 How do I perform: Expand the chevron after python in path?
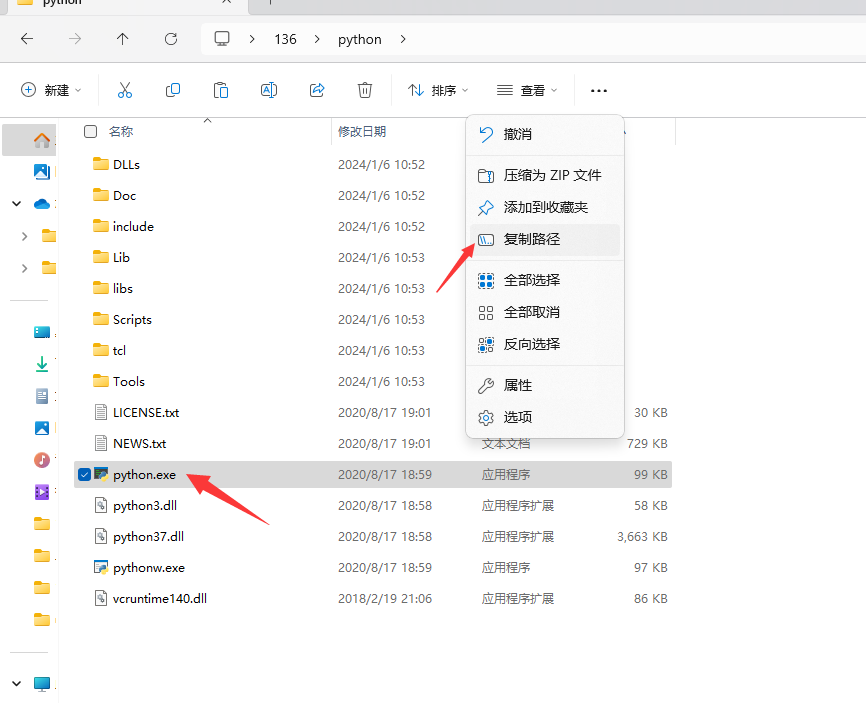(x=403, y=39)
